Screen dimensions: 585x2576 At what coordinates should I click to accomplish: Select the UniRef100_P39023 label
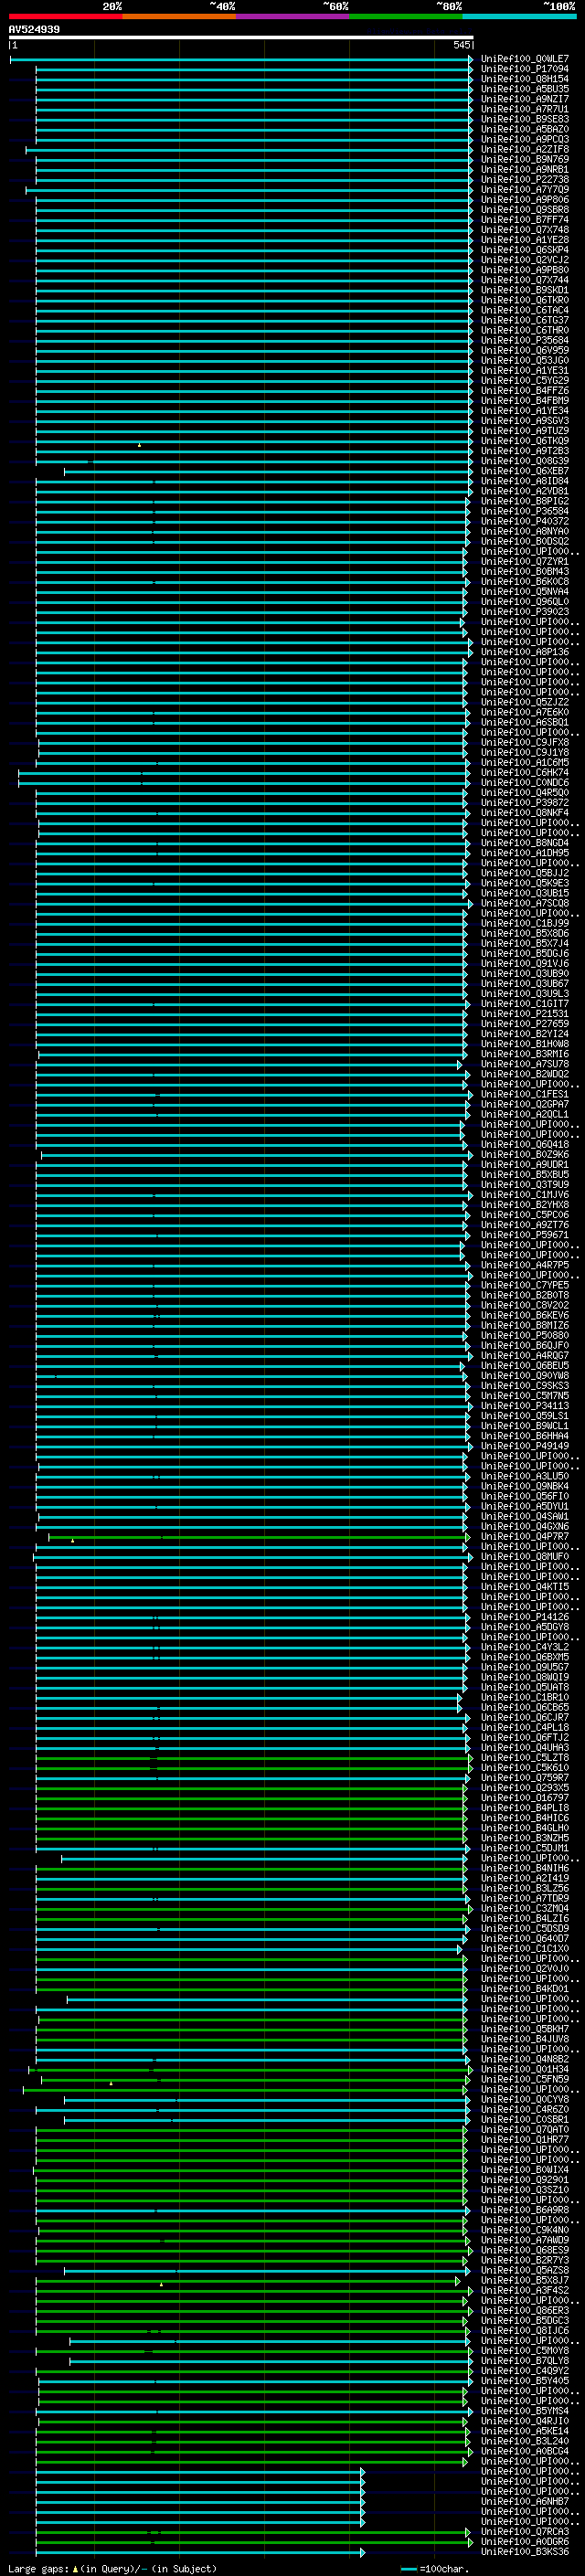tap(524, 611)
